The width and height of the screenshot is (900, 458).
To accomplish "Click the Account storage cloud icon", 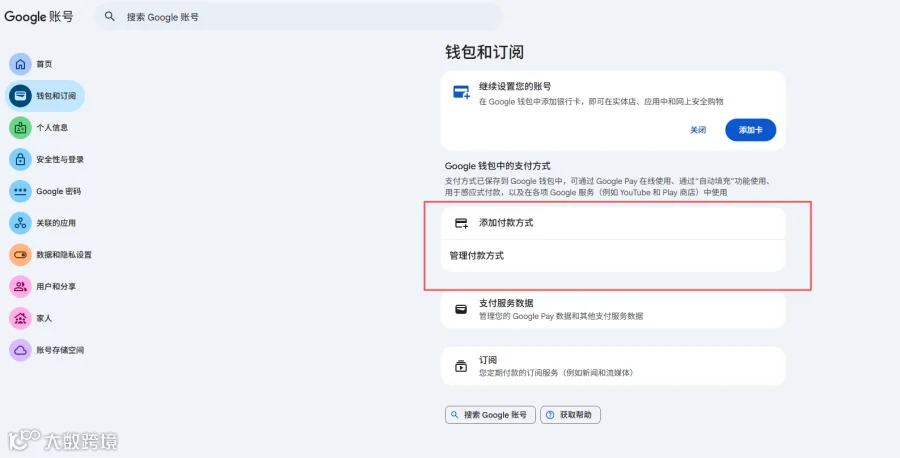I will tap(20, 350).
